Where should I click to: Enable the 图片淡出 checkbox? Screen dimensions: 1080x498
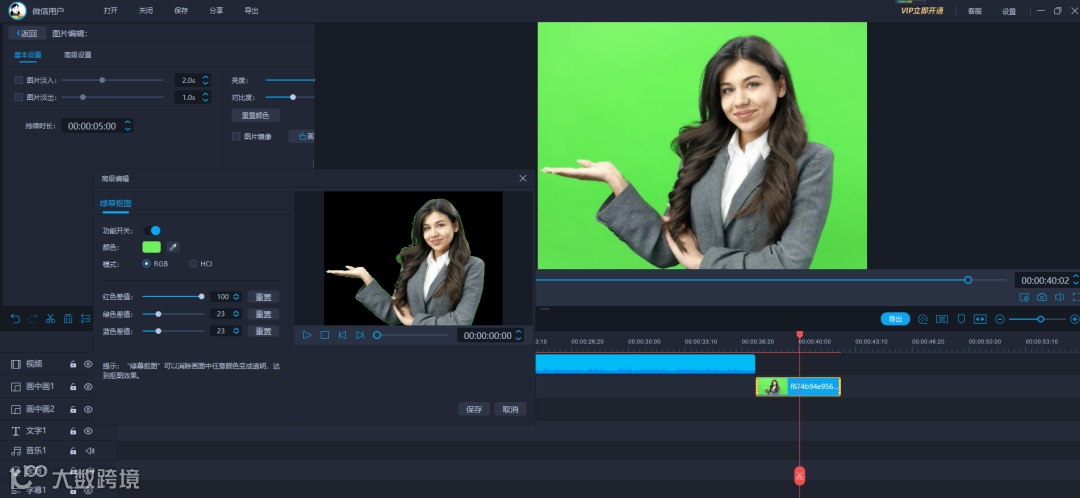click(x=19, y=97)
